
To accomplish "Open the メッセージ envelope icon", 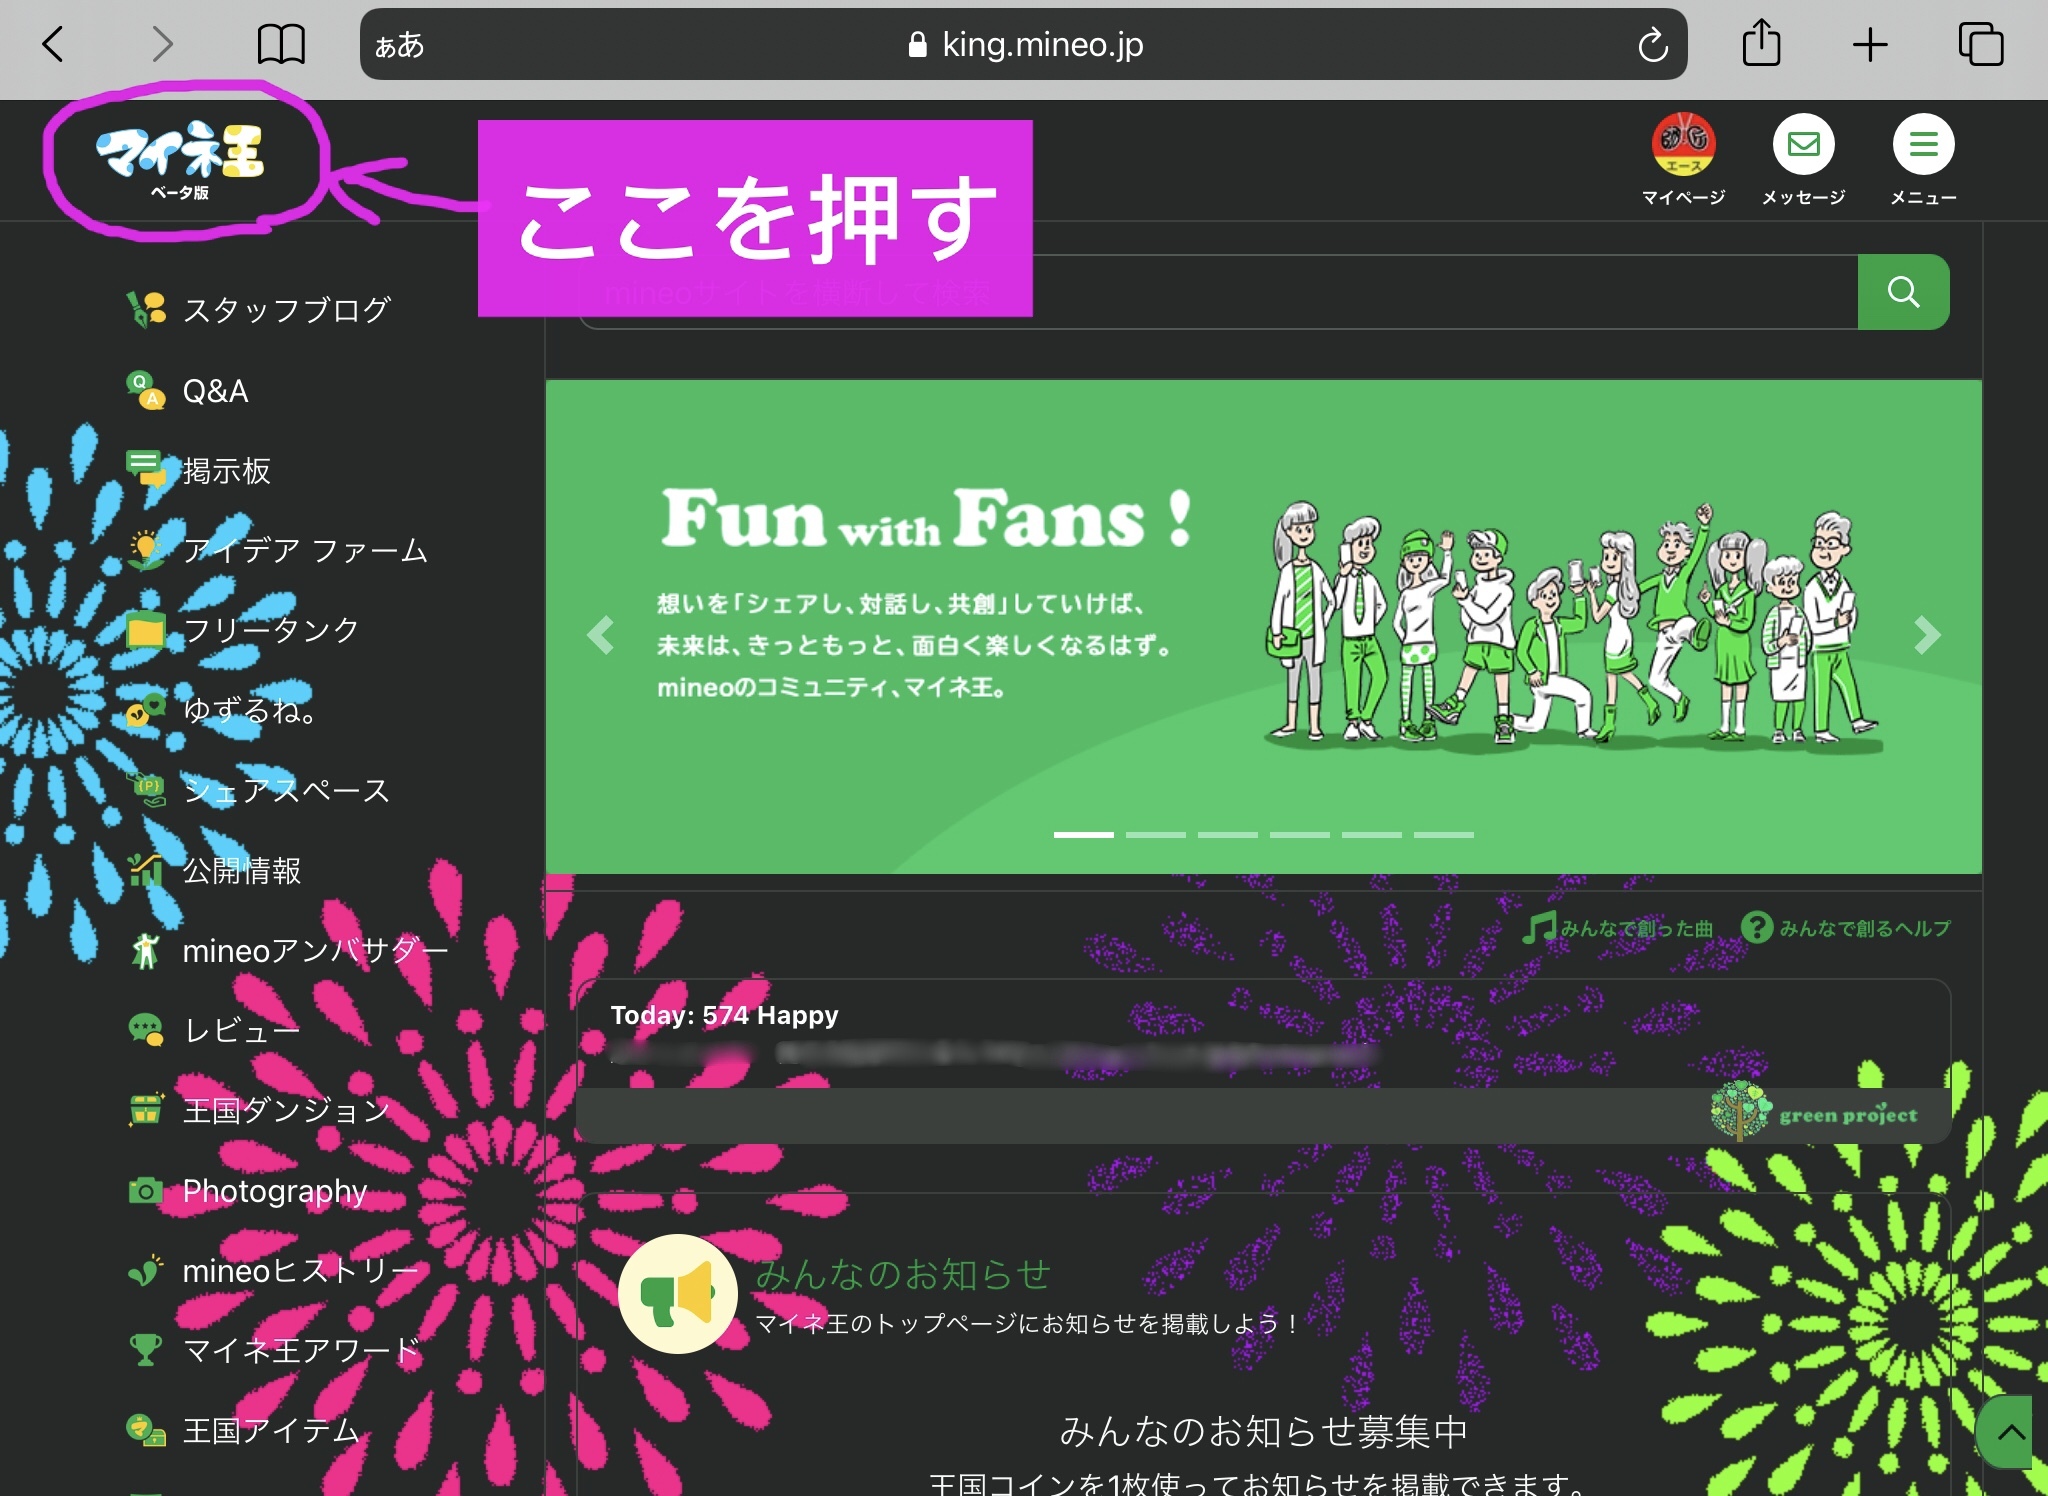I will click(1803, 145).
